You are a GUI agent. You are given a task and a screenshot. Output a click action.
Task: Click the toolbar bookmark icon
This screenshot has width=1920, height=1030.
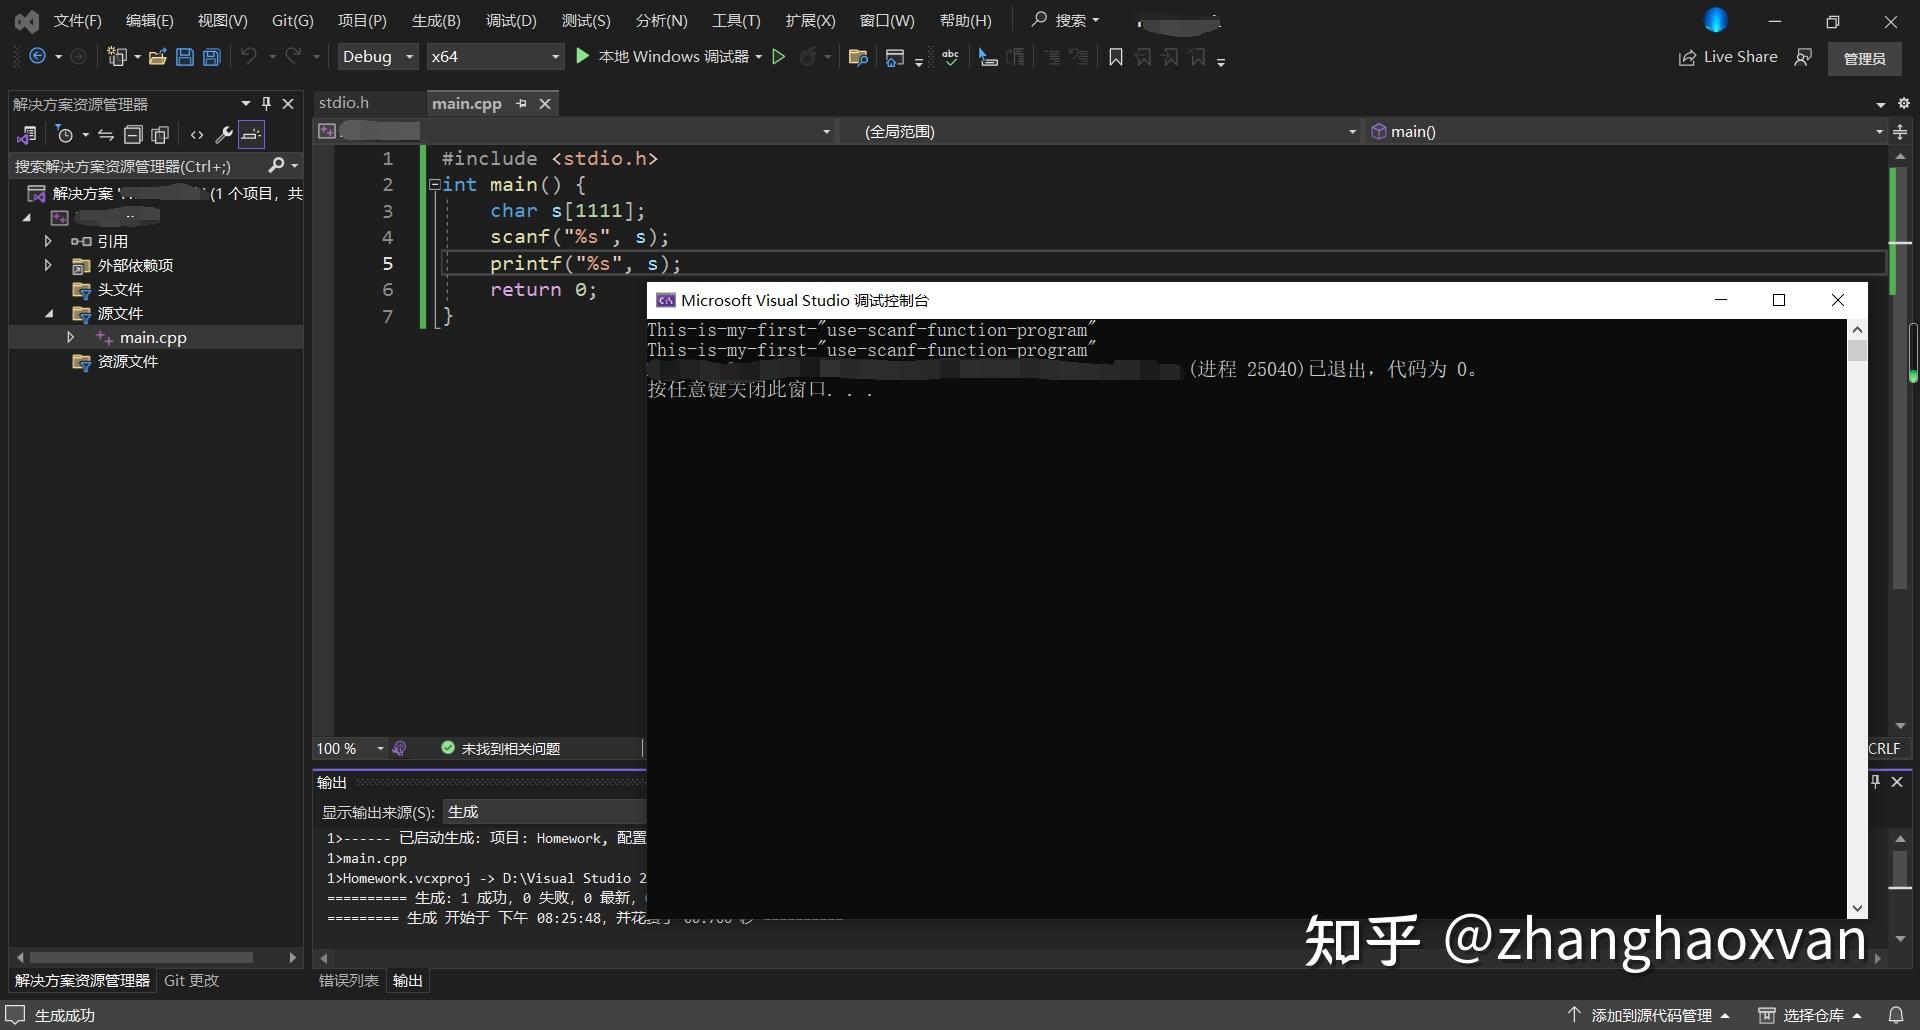pos(1117,58)
